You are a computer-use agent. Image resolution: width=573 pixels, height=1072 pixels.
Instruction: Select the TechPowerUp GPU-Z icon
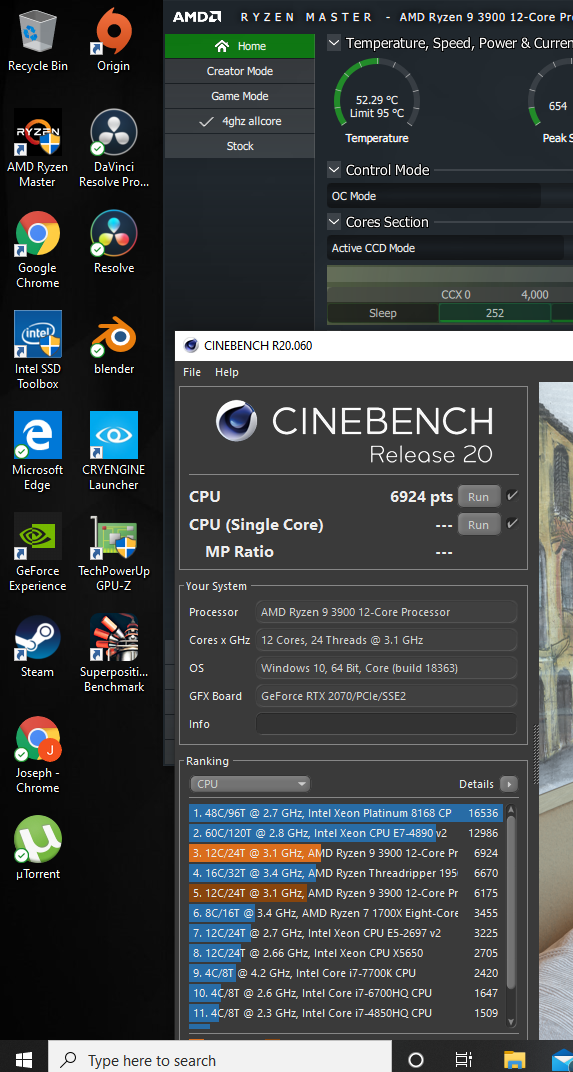tap(114, 552)
